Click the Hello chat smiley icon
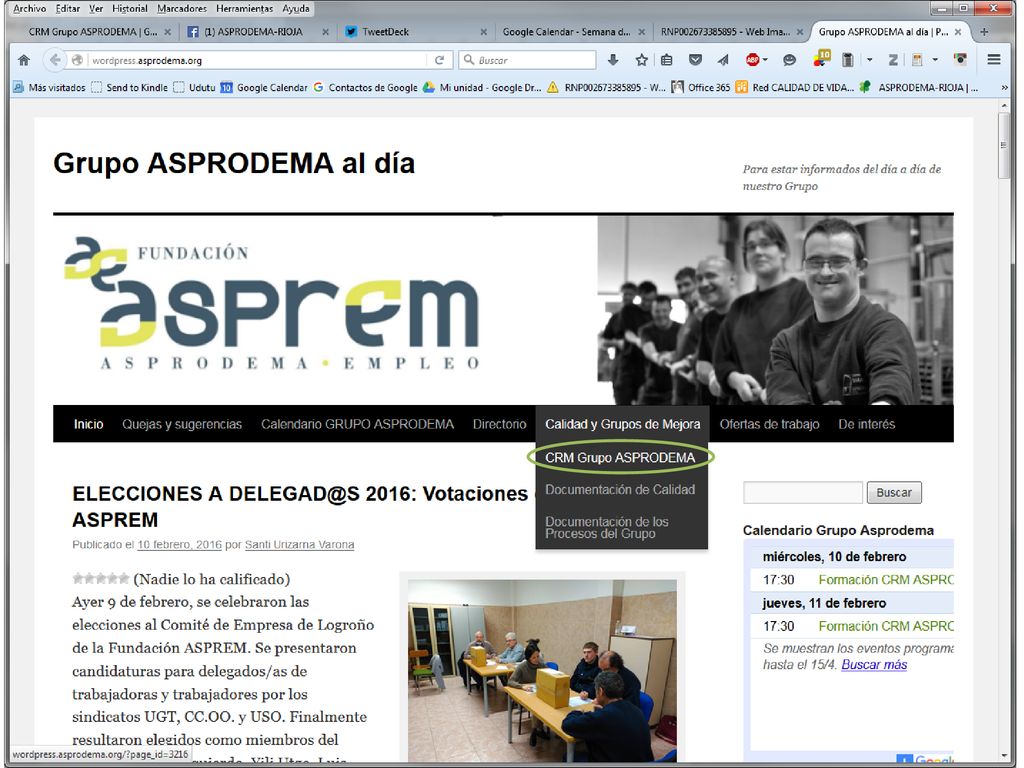Image resolution: width=1024 pixels, height=768 pixels. click(x=790, y=60)
